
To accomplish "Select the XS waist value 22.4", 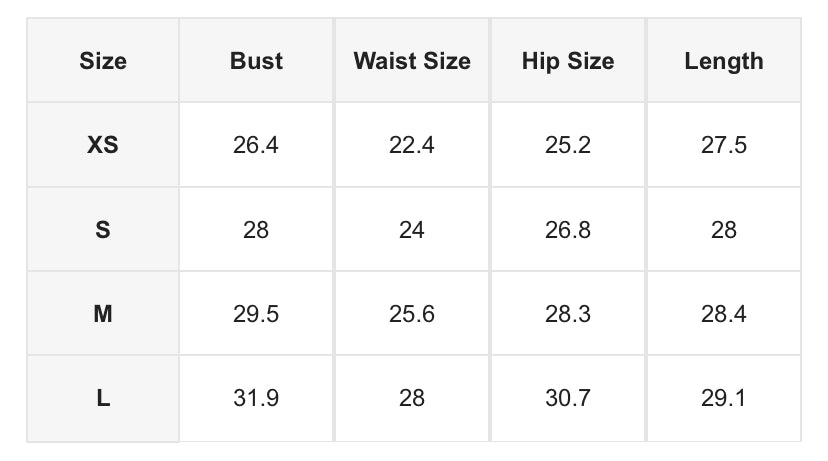I will coord(412,145).
